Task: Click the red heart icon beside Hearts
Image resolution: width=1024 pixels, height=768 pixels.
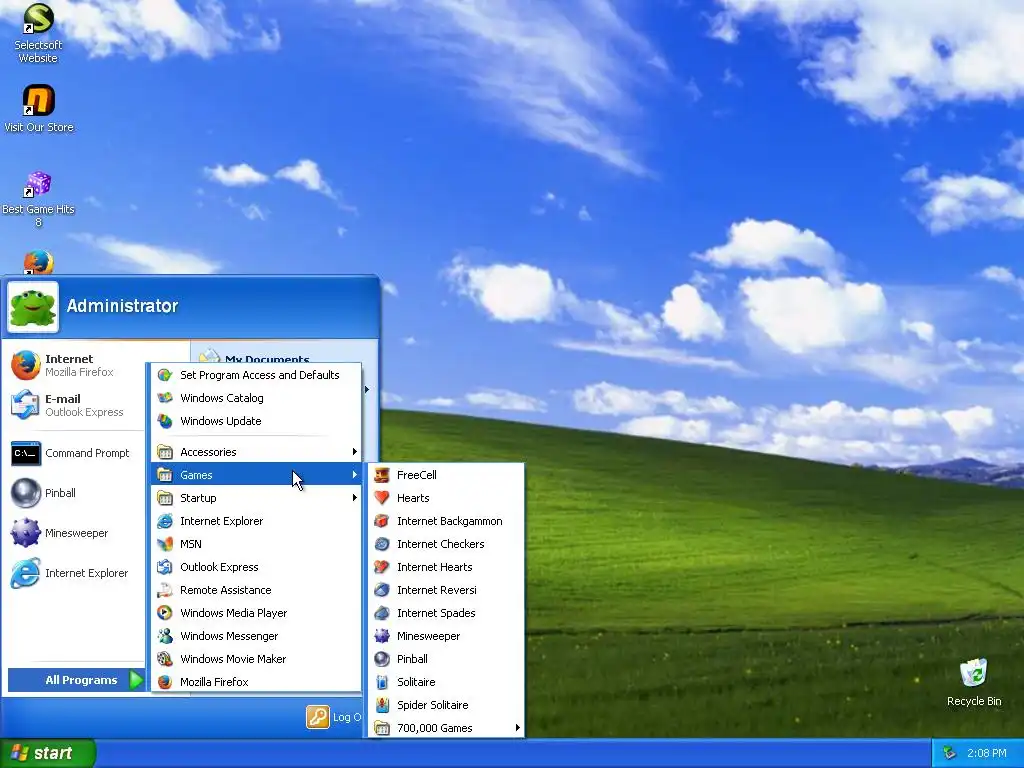Action: coord(382,498)
